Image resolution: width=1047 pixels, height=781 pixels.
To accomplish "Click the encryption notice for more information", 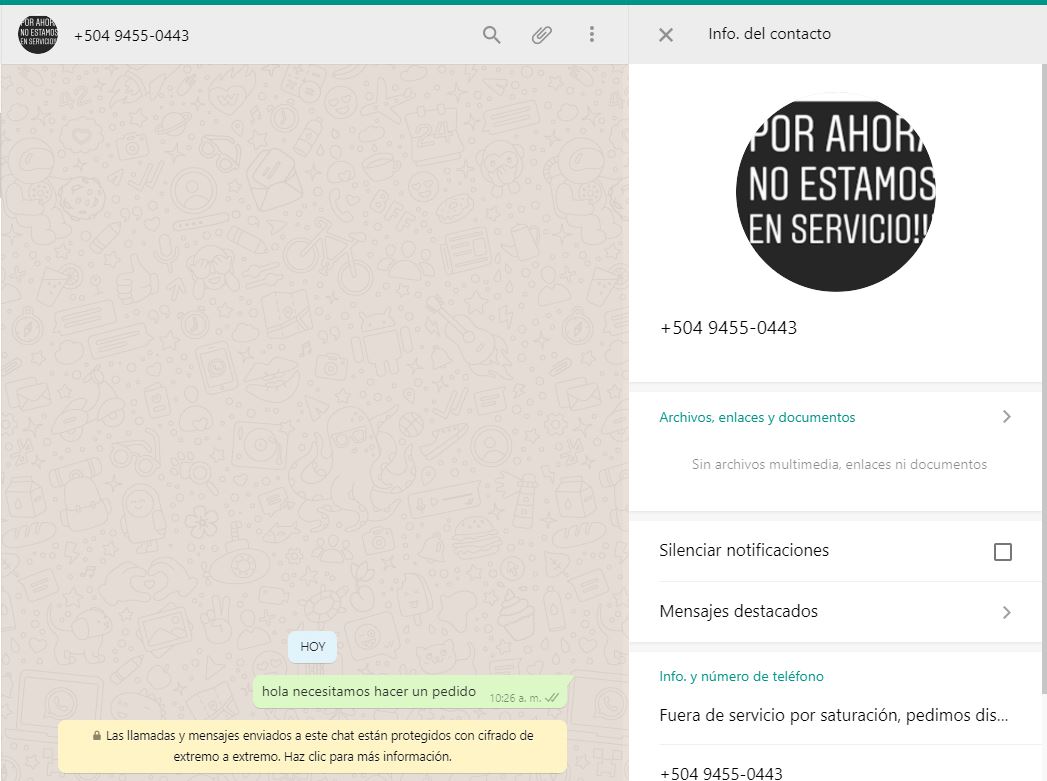I will tap(312, 746).
